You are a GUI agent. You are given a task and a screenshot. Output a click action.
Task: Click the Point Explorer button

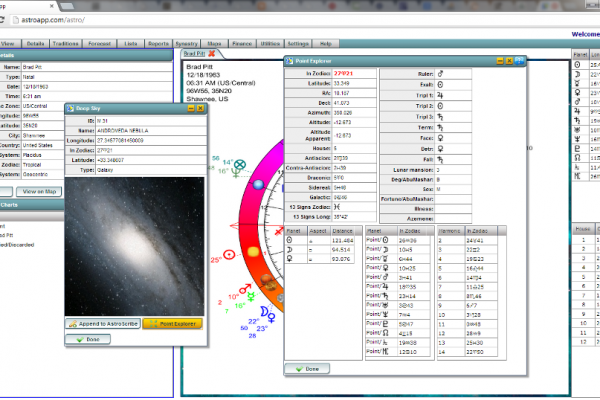(172, 324)
